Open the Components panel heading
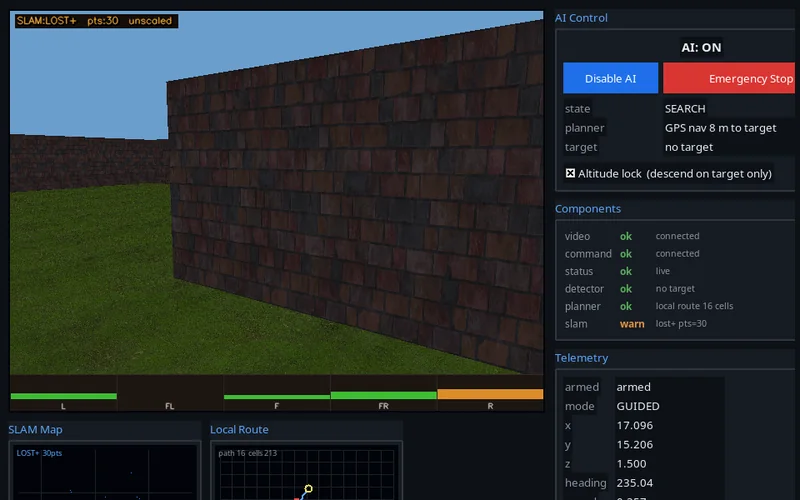The image size is (800, 500). 588,209
